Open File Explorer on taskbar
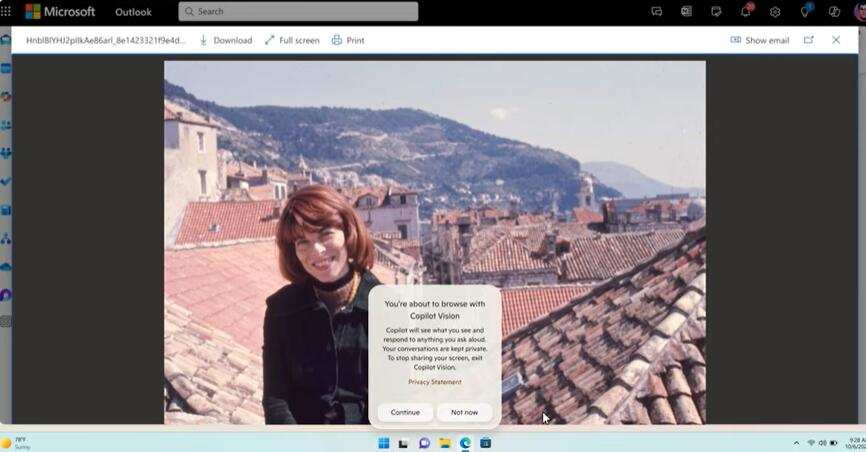866x452 pixels. tap(445, 443)
